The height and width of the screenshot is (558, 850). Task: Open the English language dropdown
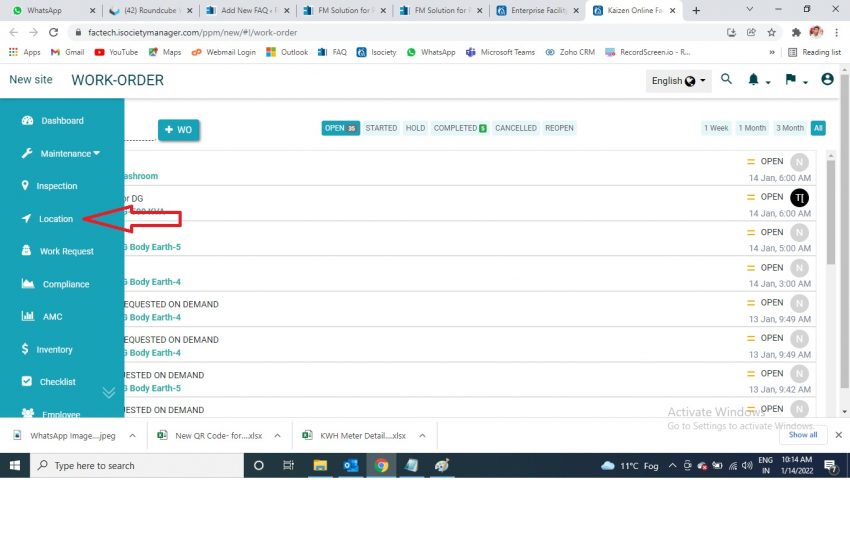679,81
